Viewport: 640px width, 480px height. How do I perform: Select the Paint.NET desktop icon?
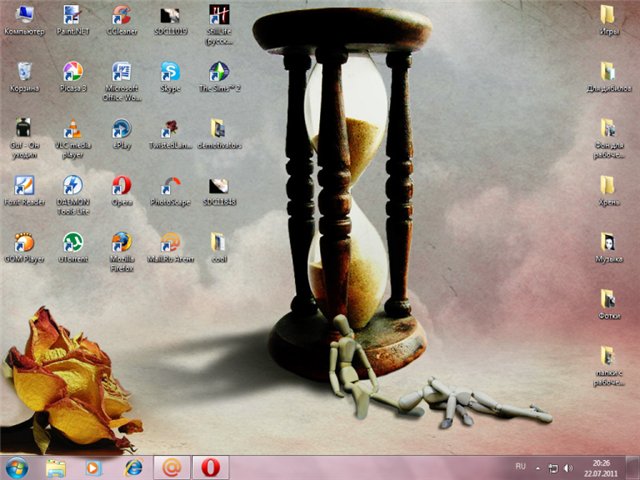(x=72, y=16)
